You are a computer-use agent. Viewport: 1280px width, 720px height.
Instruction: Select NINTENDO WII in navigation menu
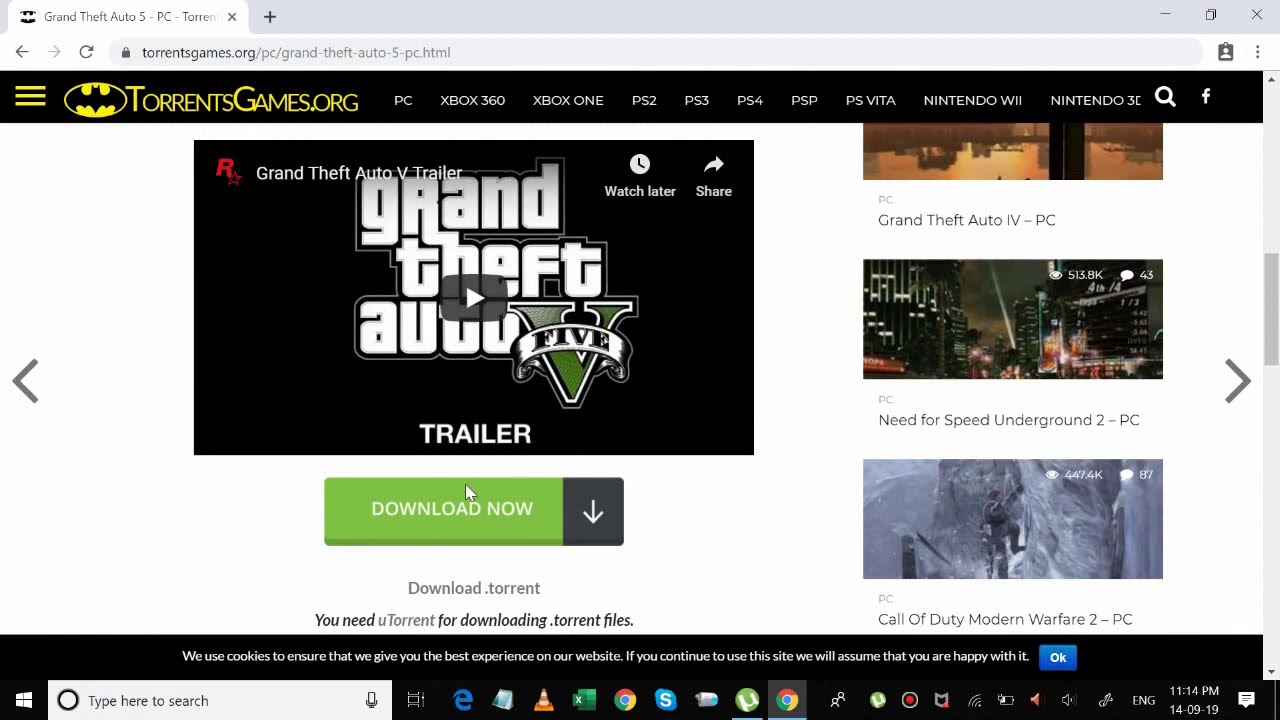972,100
